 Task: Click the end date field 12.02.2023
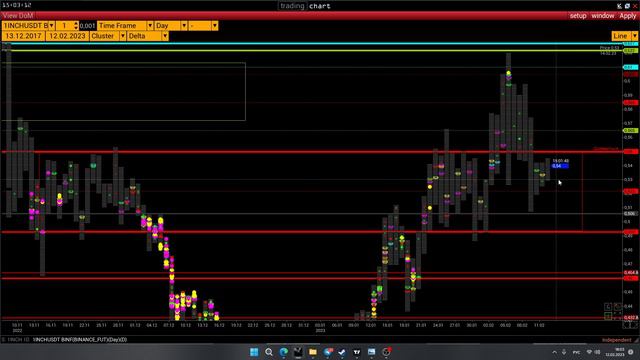(67, 36)
